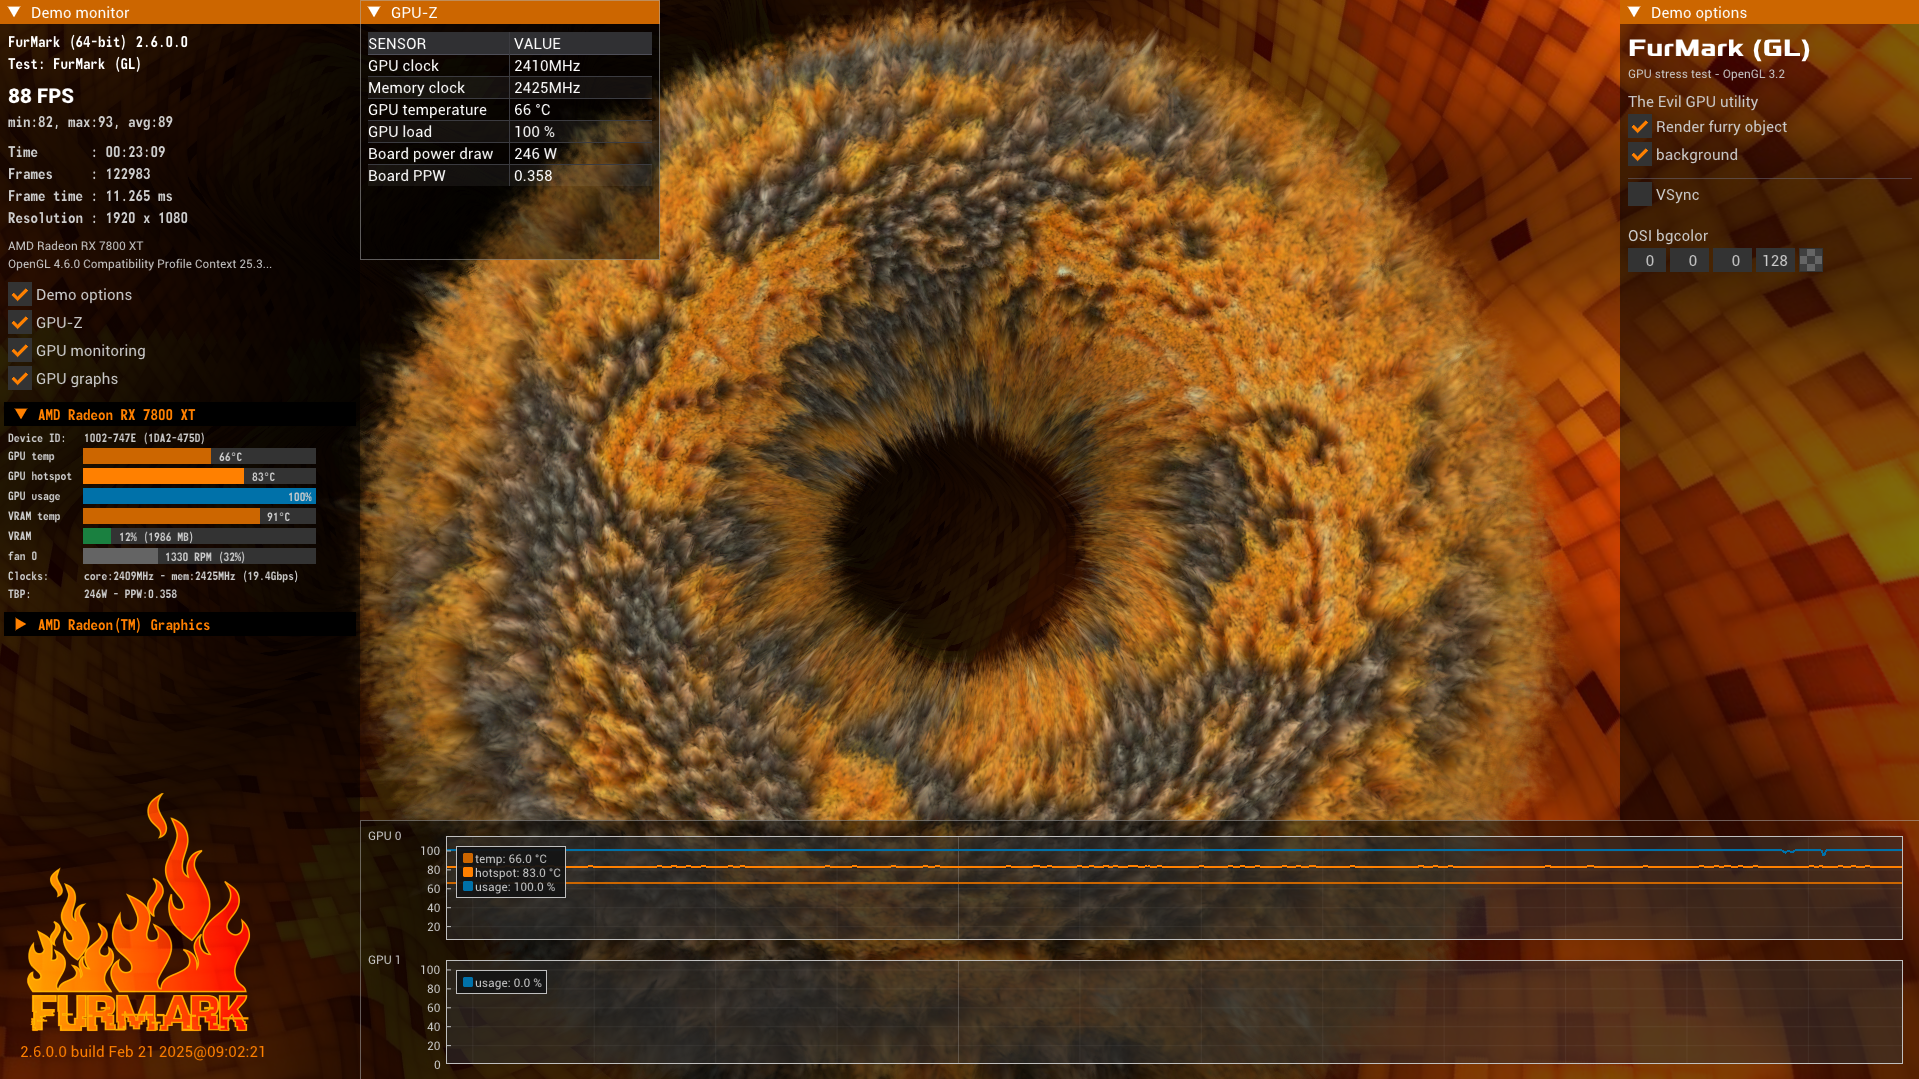Click the 2410MHz GPU clock value
Viewport: 1919px width, 1079px height.
point(547,65)
